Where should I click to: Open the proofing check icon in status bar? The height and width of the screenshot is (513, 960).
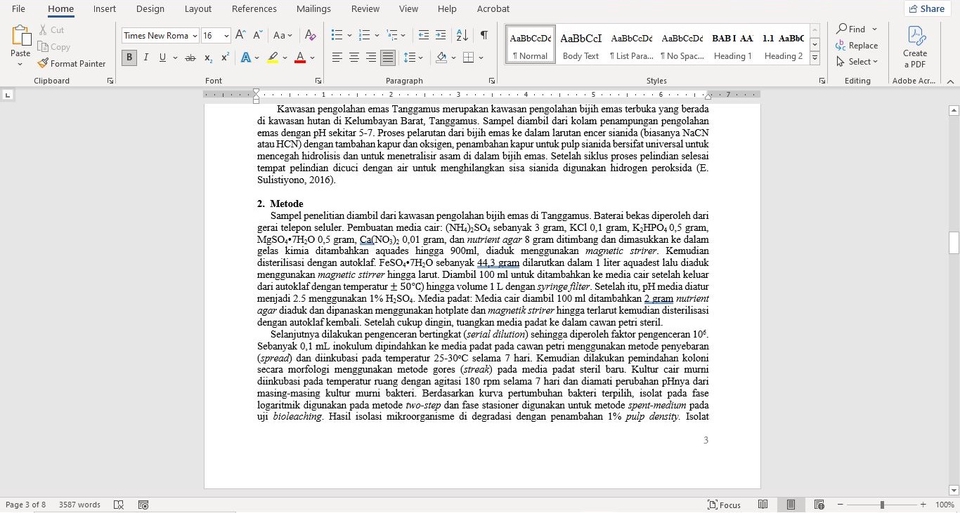(x=119, y=505)
